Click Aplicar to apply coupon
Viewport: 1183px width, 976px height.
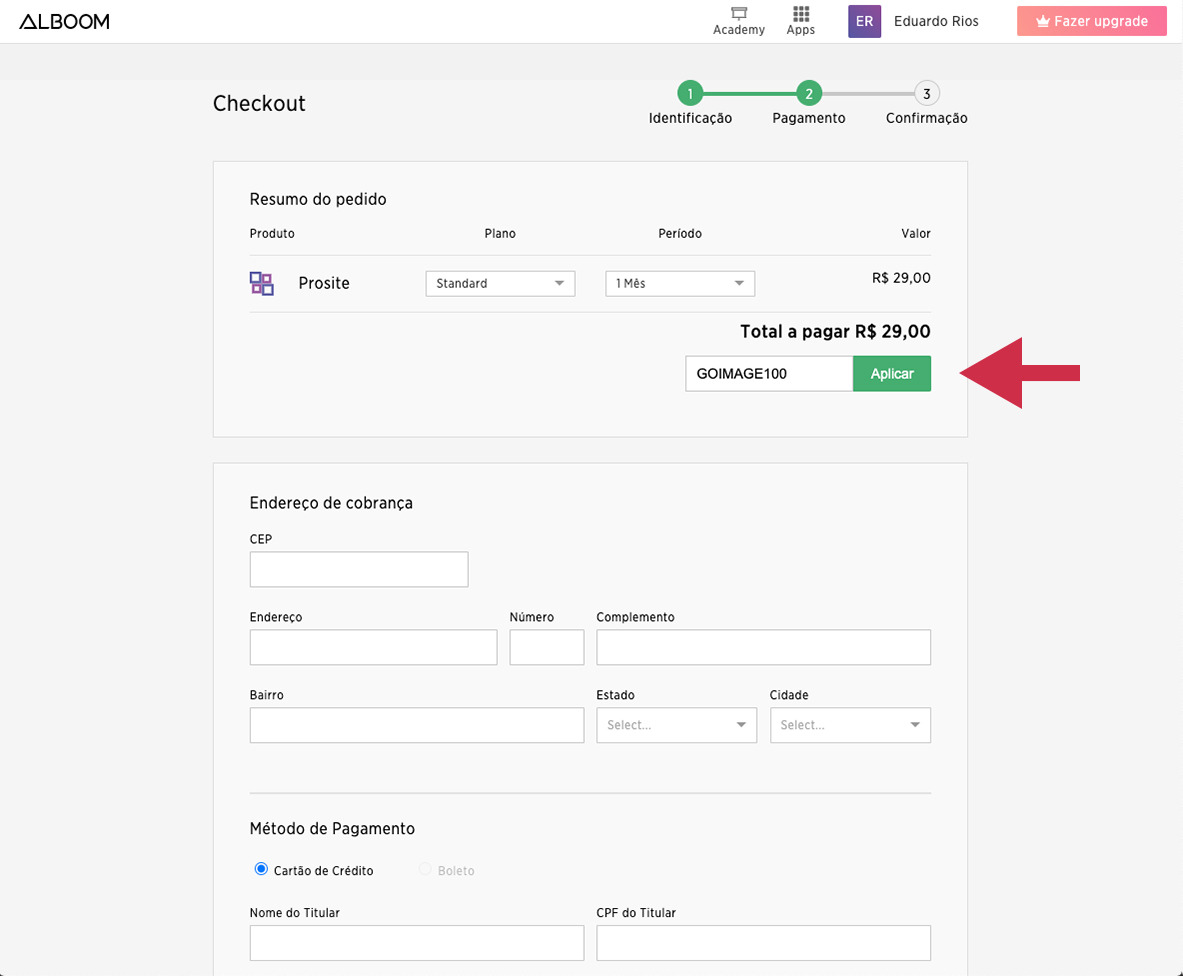(892, 374)
